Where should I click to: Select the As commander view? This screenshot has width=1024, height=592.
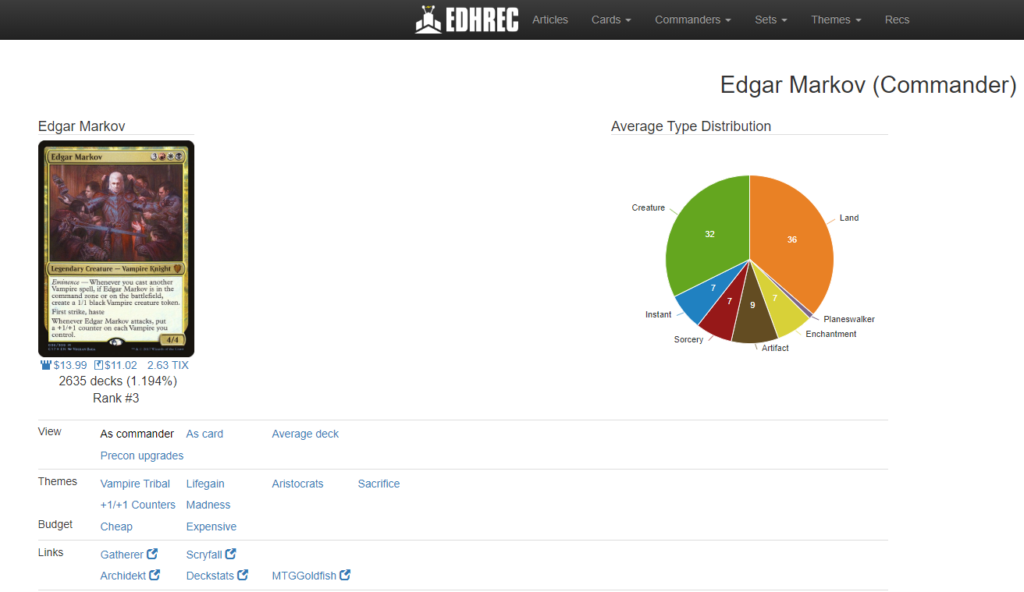click(x=136, y=434)
